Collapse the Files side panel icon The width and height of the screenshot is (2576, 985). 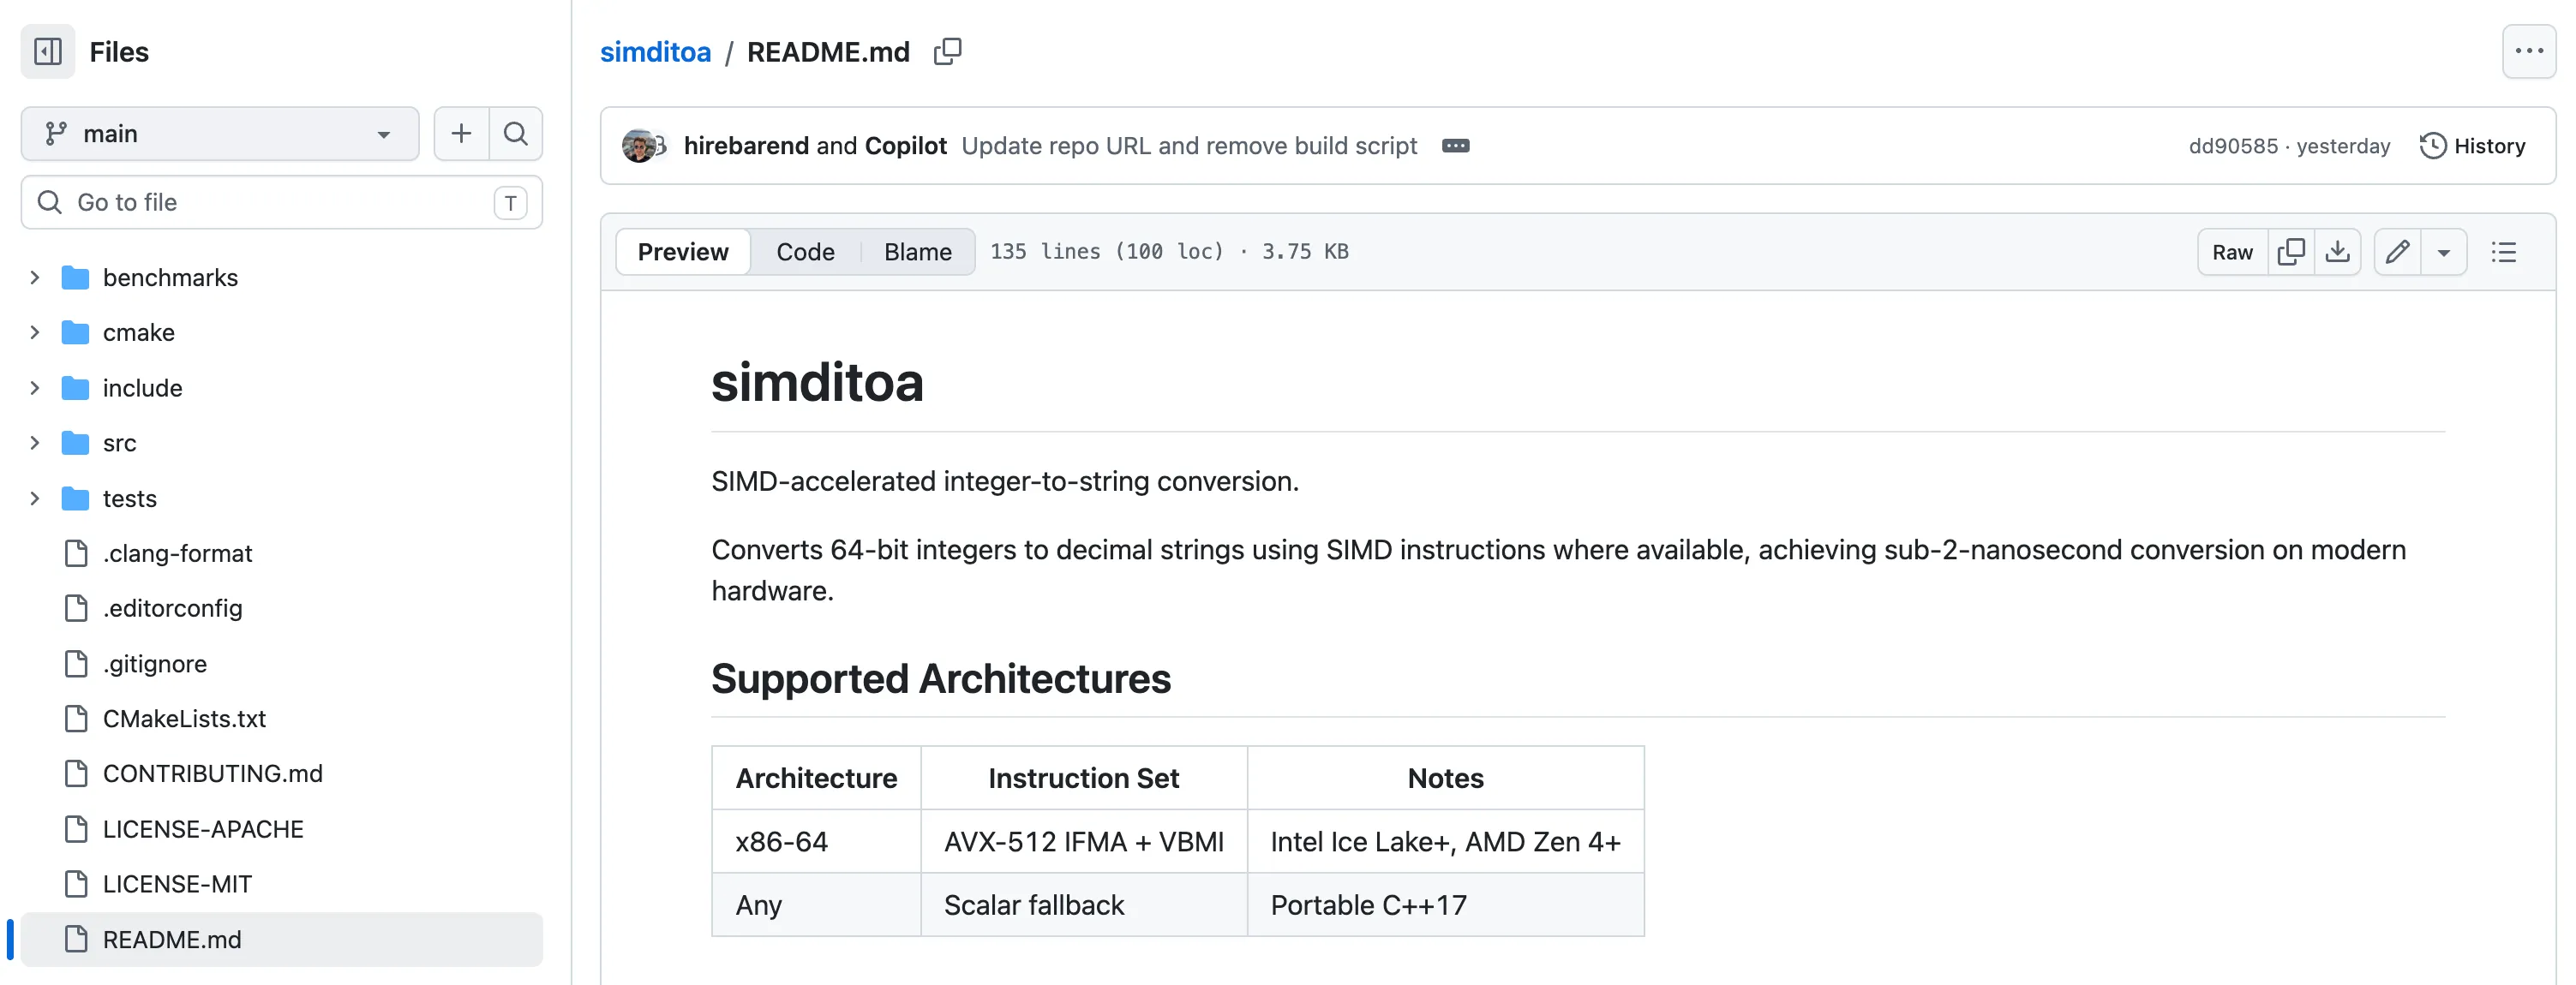48,51
